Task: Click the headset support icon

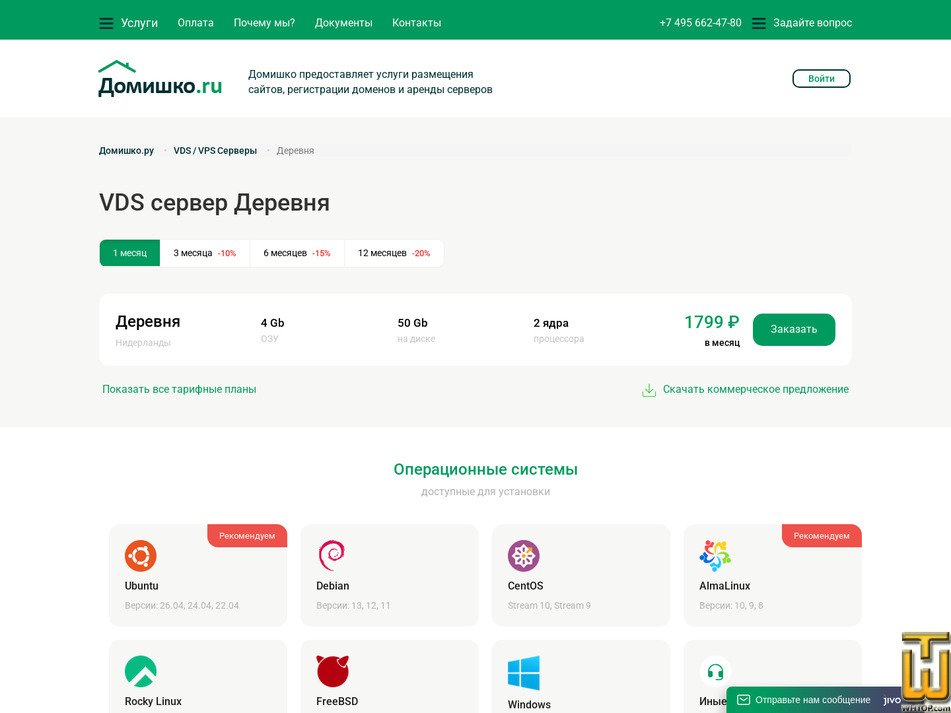Action: pyautogui.click(x=715, y=672)
